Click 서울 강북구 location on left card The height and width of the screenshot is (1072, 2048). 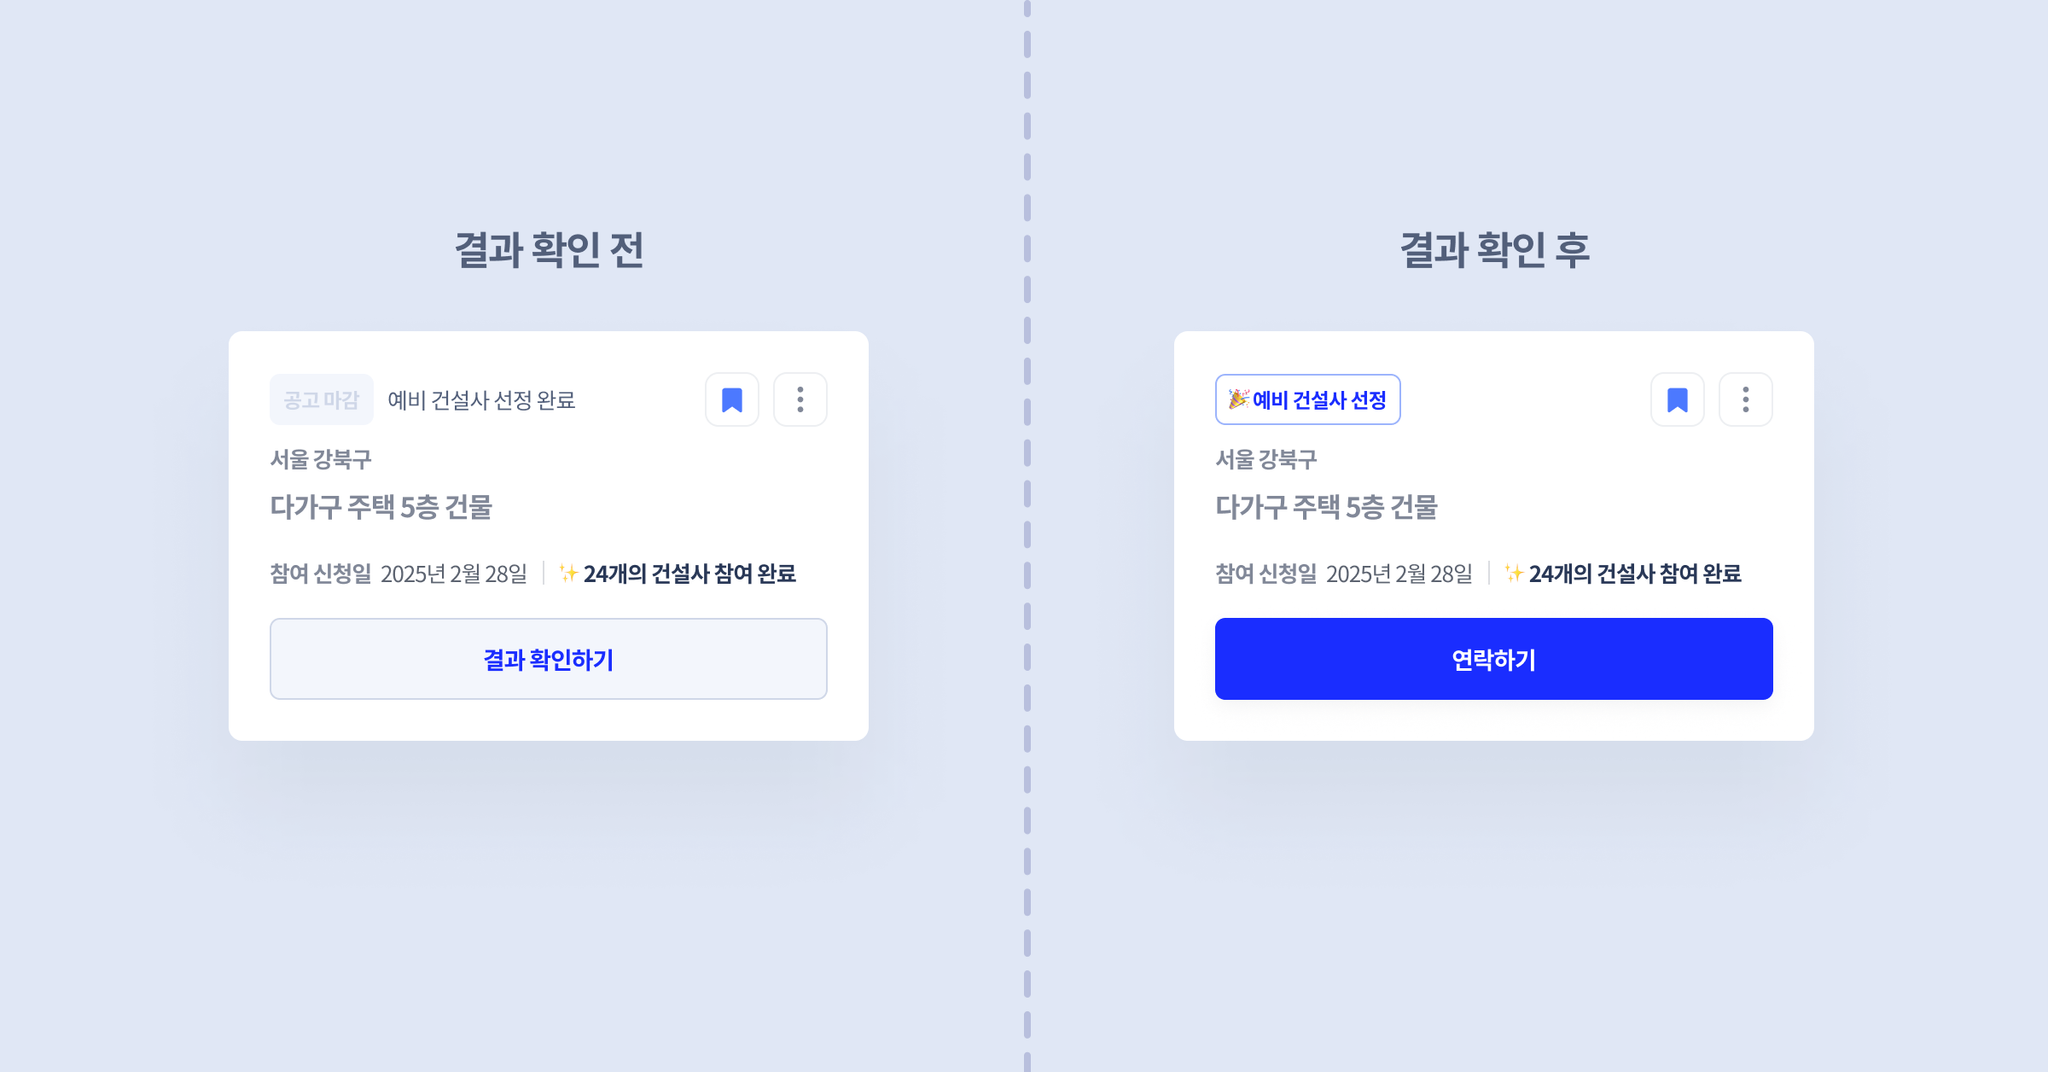point(320,459)
